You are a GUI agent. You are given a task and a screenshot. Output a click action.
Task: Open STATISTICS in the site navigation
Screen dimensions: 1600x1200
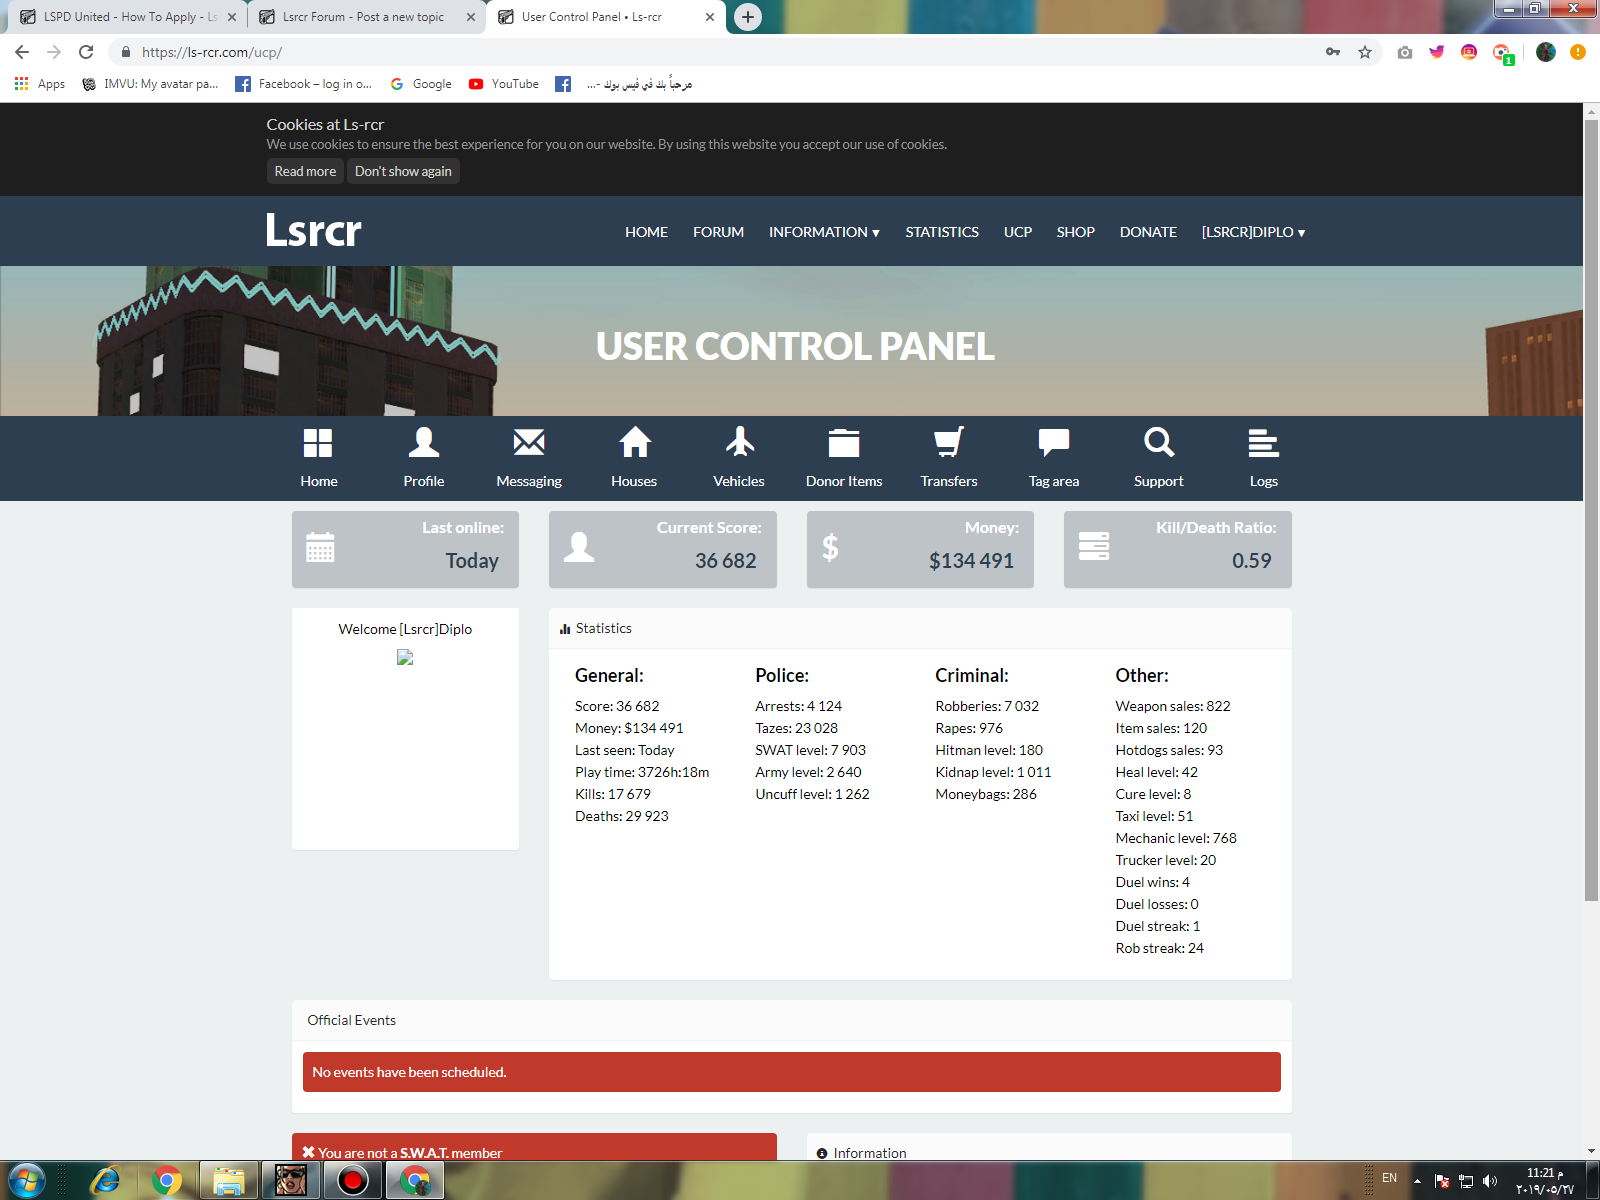[x=942, y=232]
